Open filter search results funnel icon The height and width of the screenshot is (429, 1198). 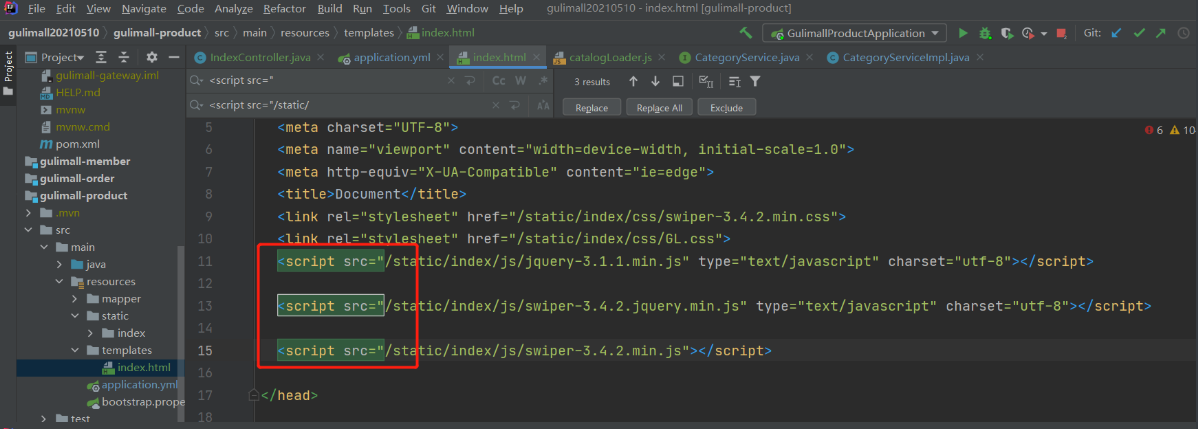(x=755, y=81)
